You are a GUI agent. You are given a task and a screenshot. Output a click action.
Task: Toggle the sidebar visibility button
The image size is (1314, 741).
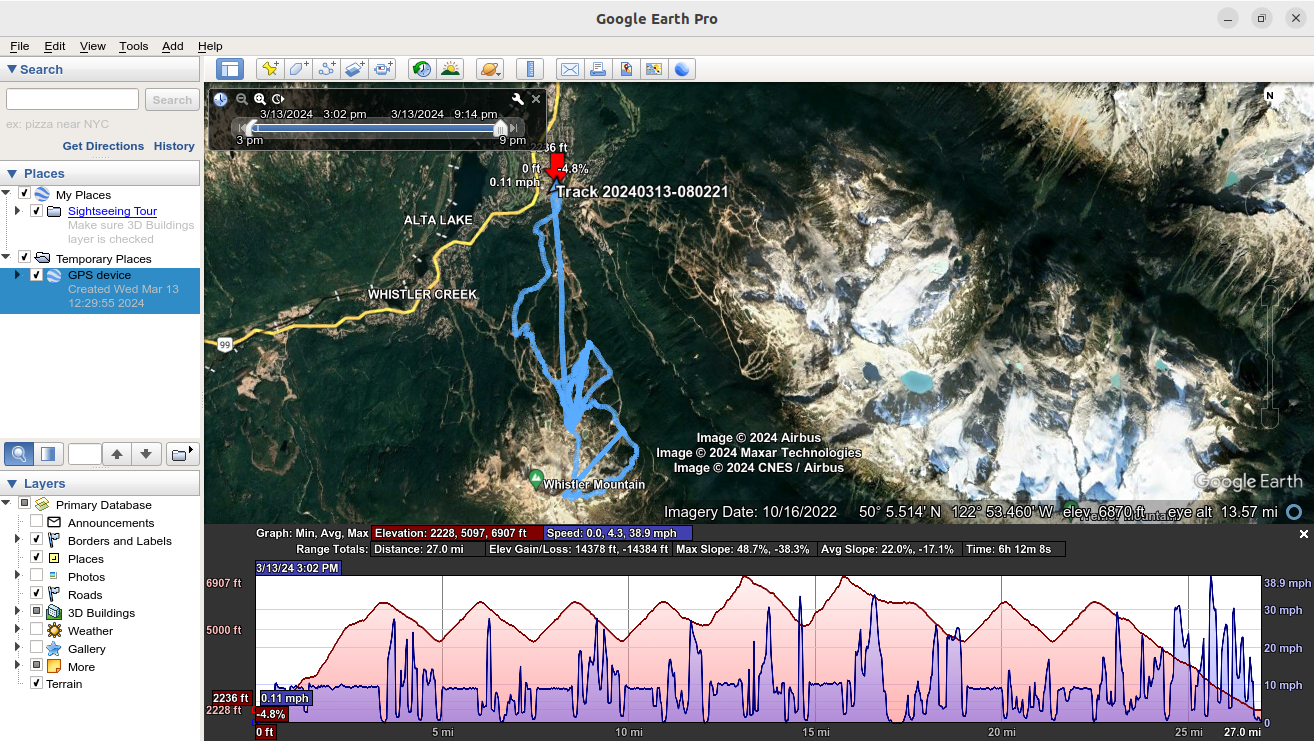[x=230, y=69]
